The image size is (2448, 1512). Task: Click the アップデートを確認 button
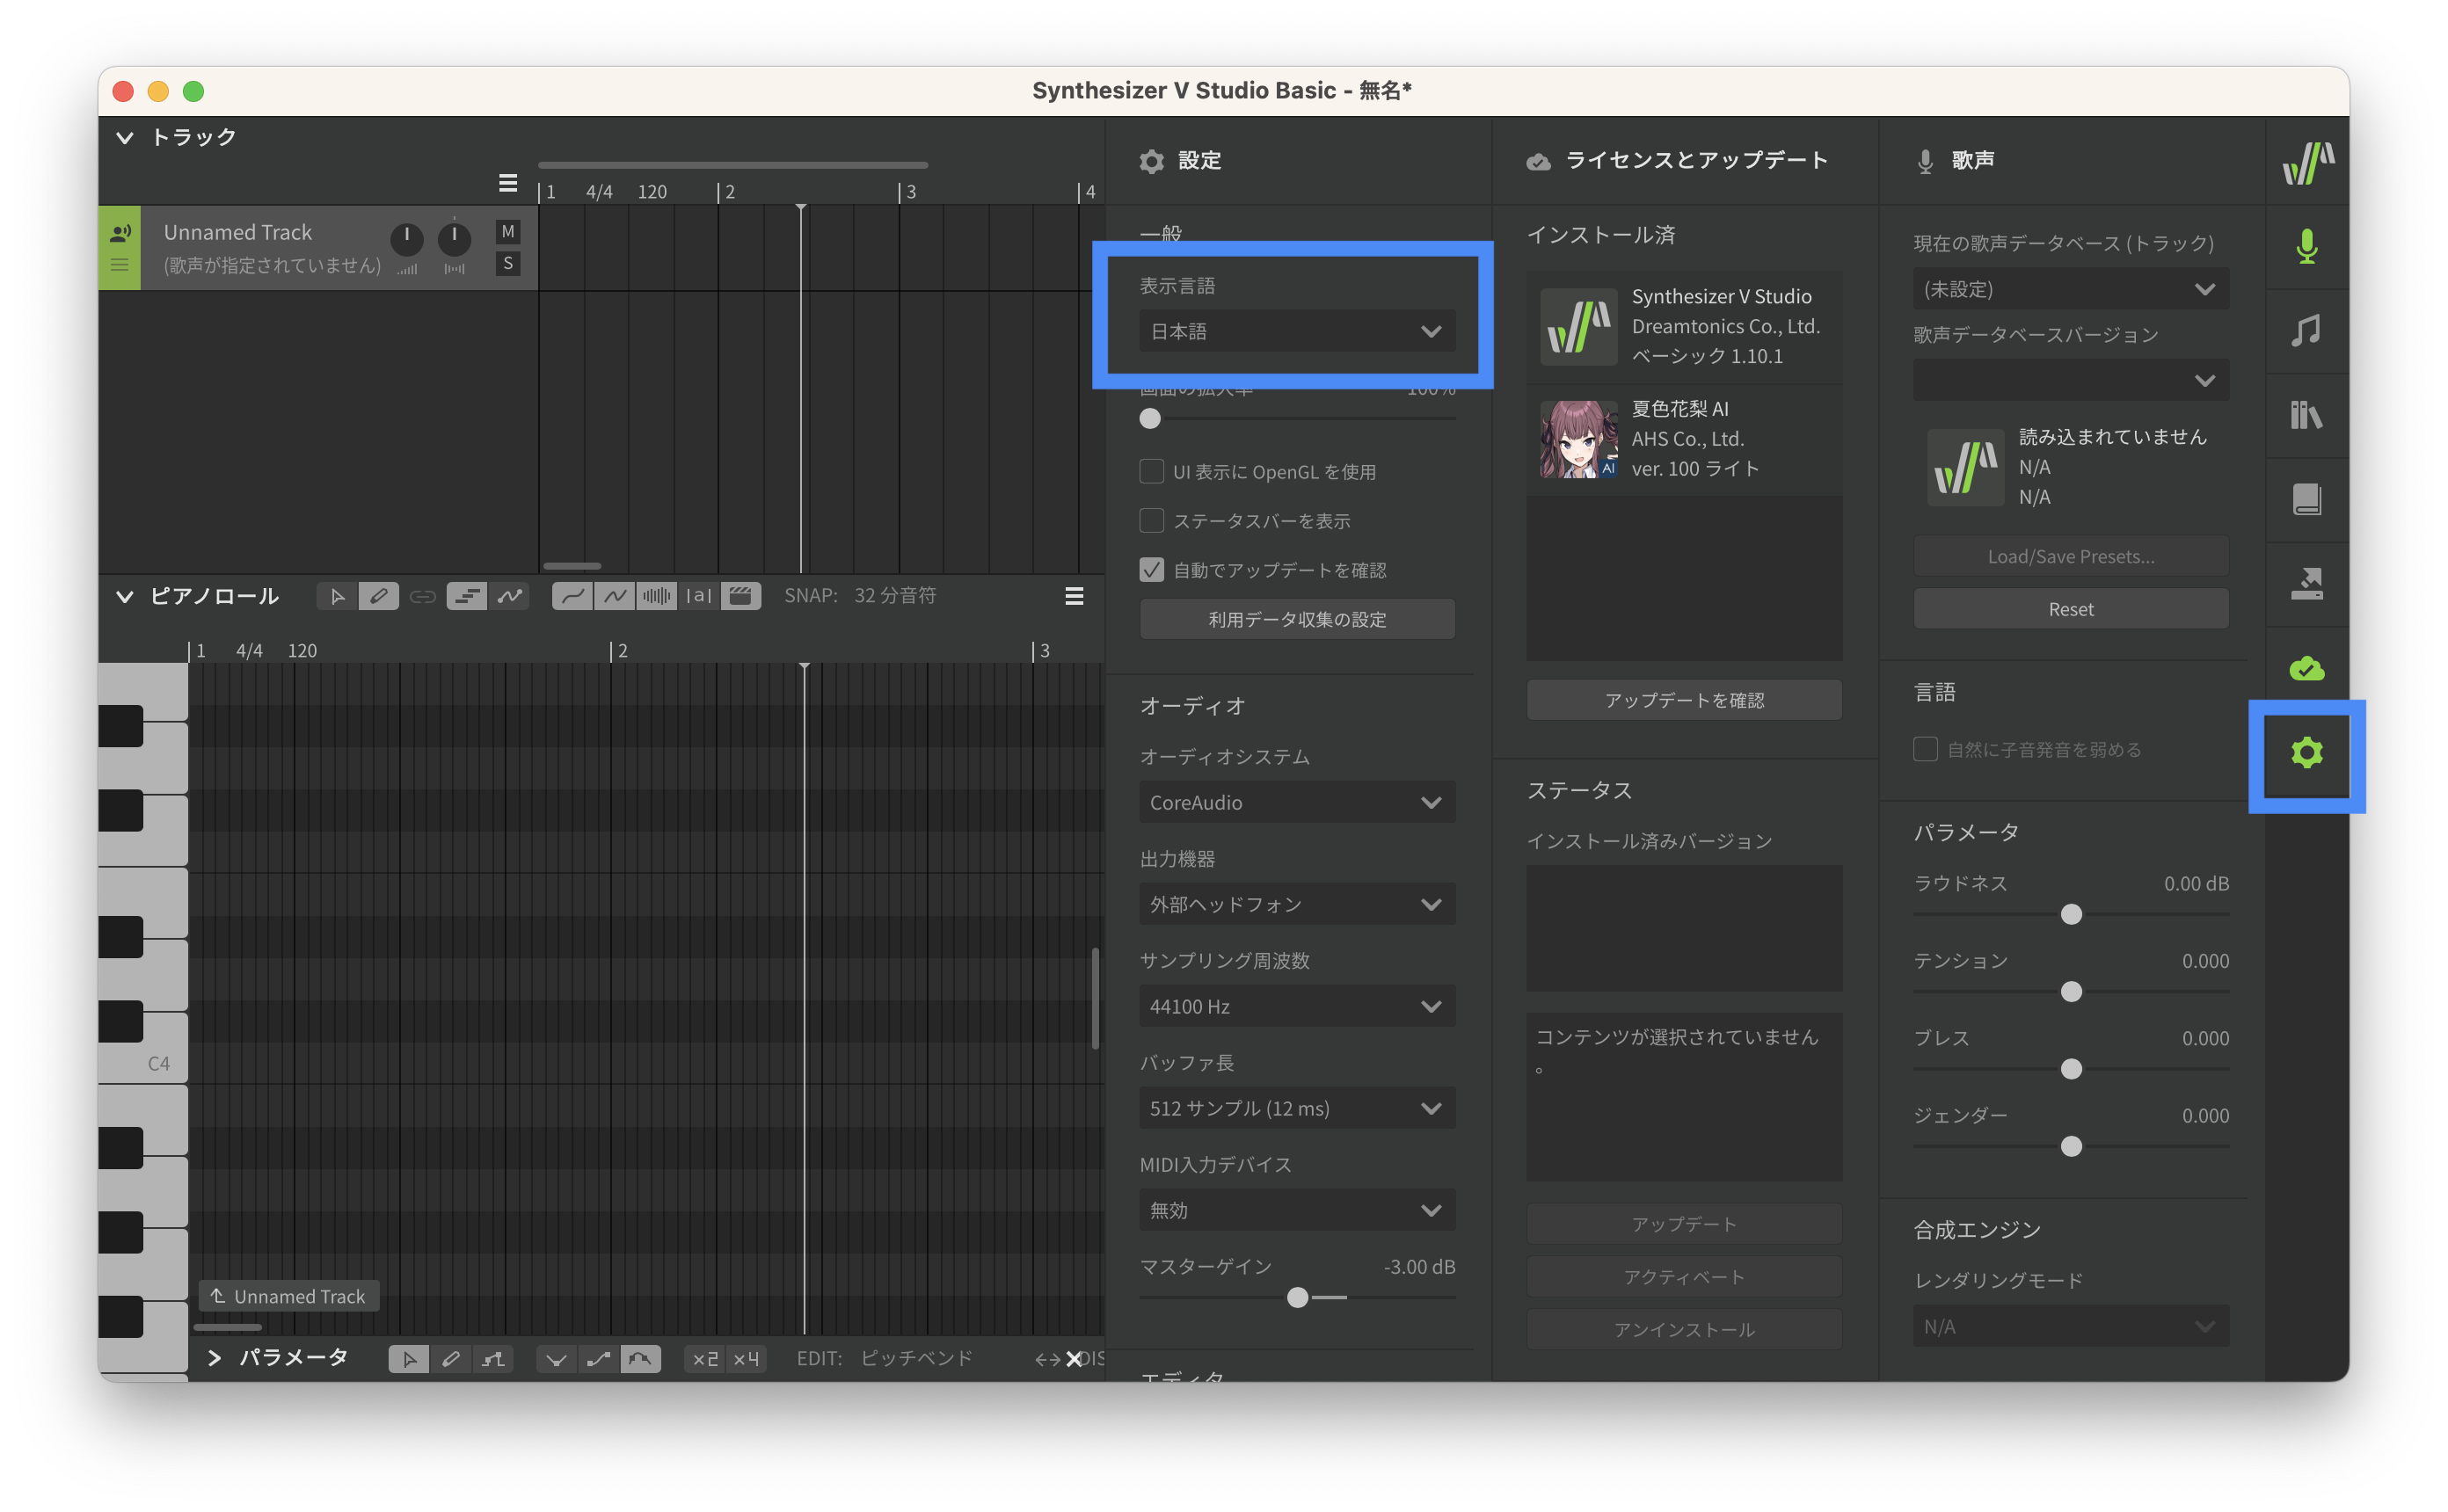(1684, 700)
